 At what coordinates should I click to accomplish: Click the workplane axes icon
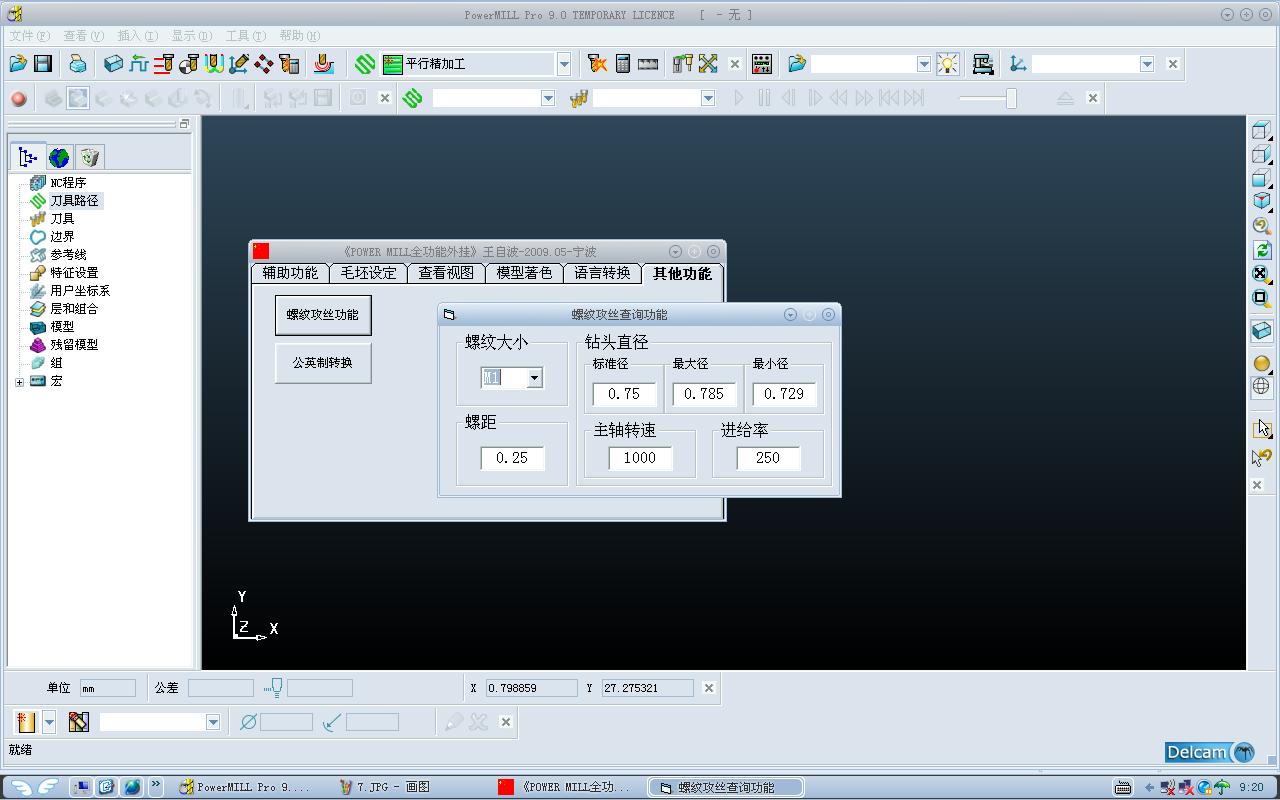(1018, 64)
